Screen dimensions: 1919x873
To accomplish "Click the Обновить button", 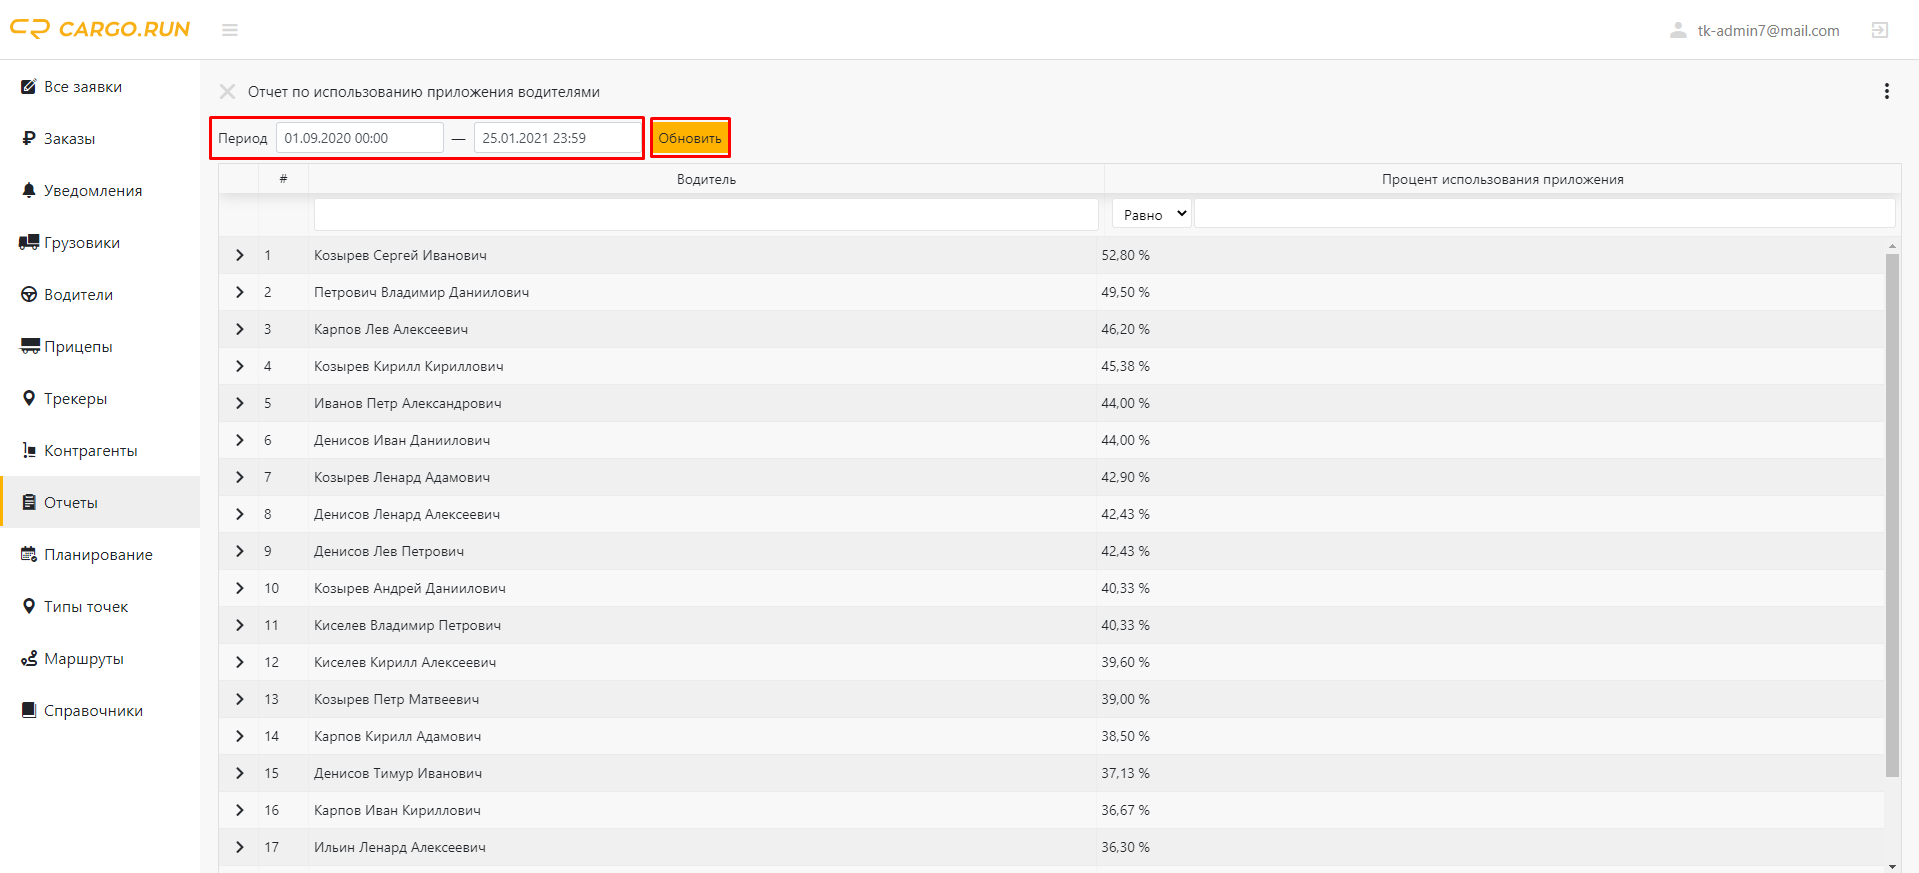I will pos(690,138).
